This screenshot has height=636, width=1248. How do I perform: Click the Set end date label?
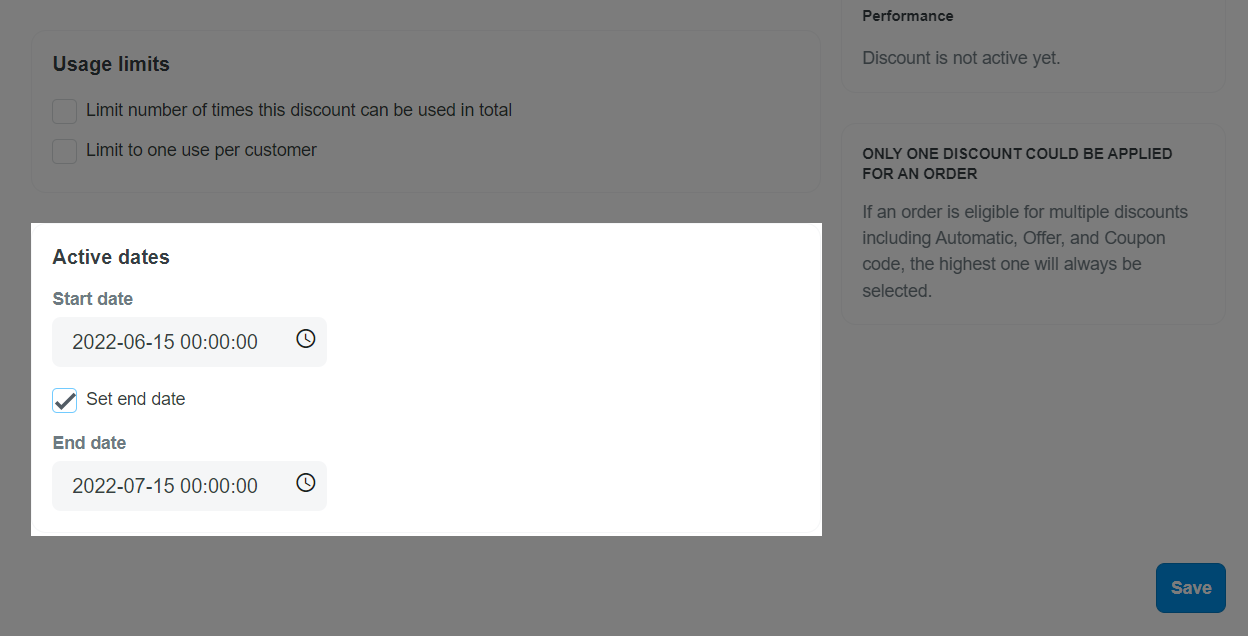pos(136,399)
